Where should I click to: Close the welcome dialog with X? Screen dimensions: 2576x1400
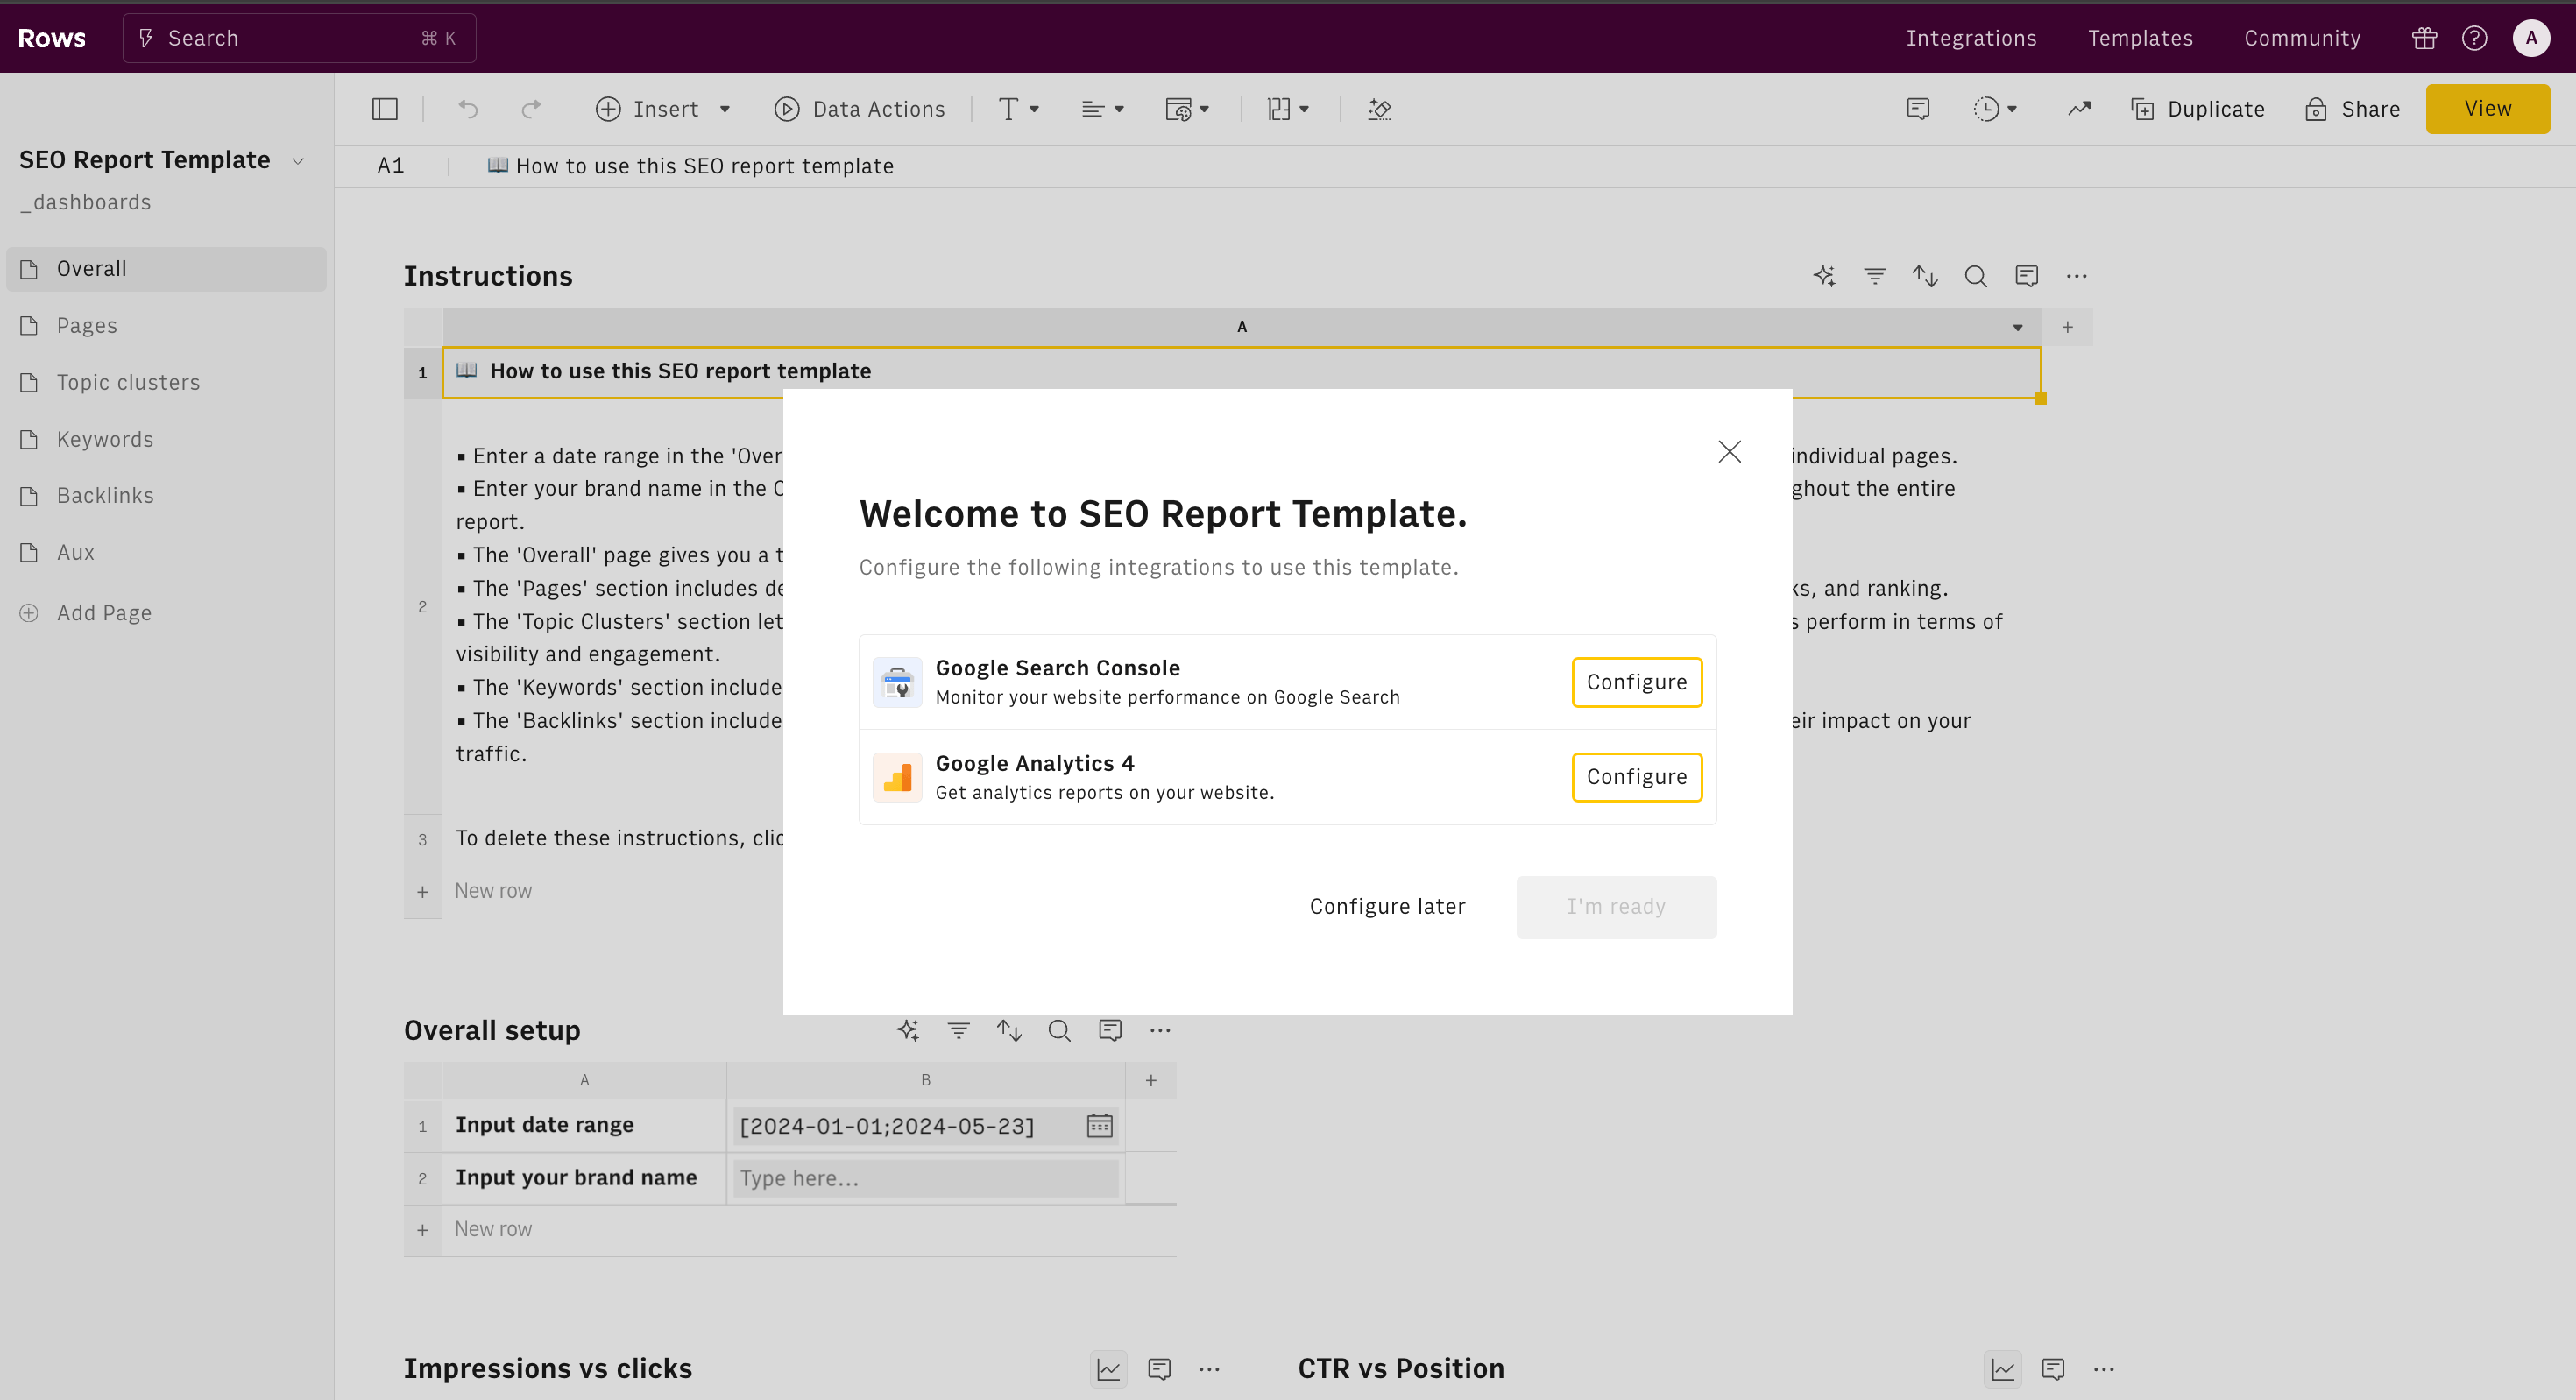coord(1729,452)
